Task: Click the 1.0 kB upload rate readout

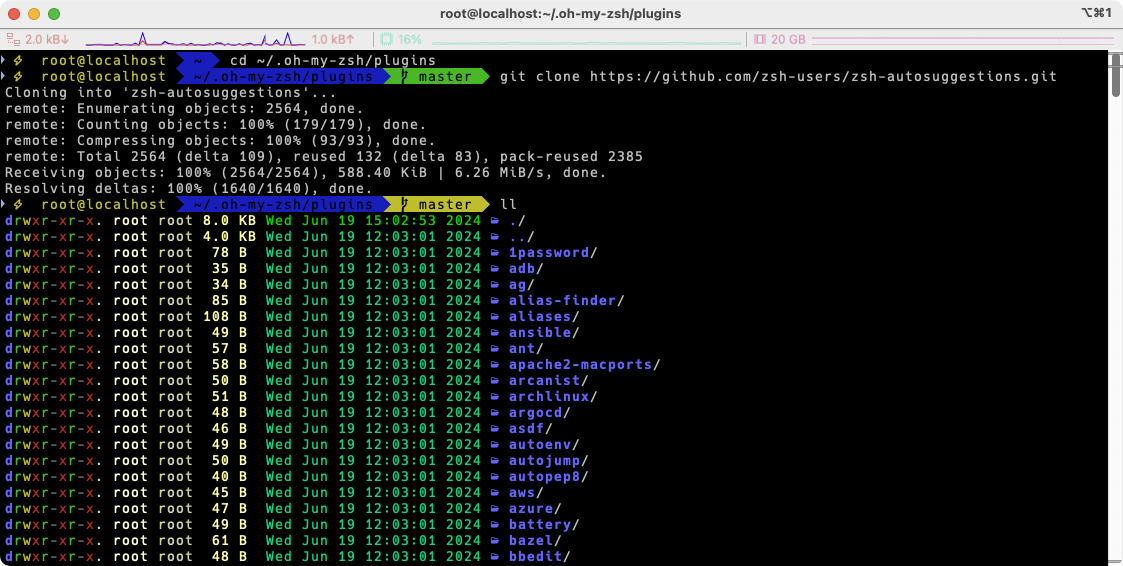Action: click(x=333, y=39)
